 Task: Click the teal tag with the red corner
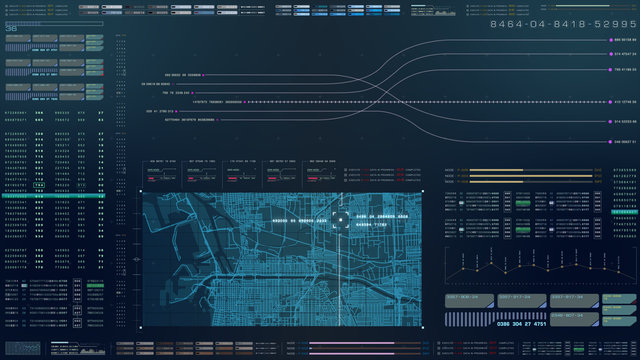pos(619,299)
